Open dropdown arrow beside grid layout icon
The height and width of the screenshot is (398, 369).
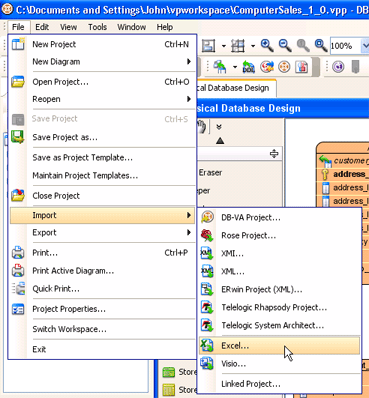(x=253, y=46)
